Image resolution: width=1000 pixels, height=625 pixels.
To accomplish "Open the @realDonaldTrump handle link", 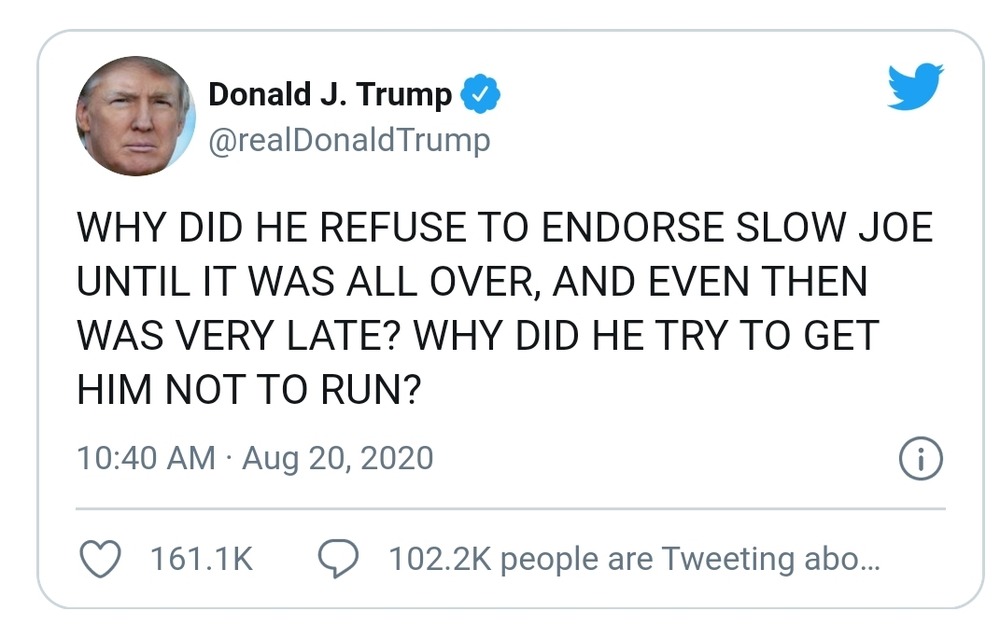I will click(x=349, y=141).
